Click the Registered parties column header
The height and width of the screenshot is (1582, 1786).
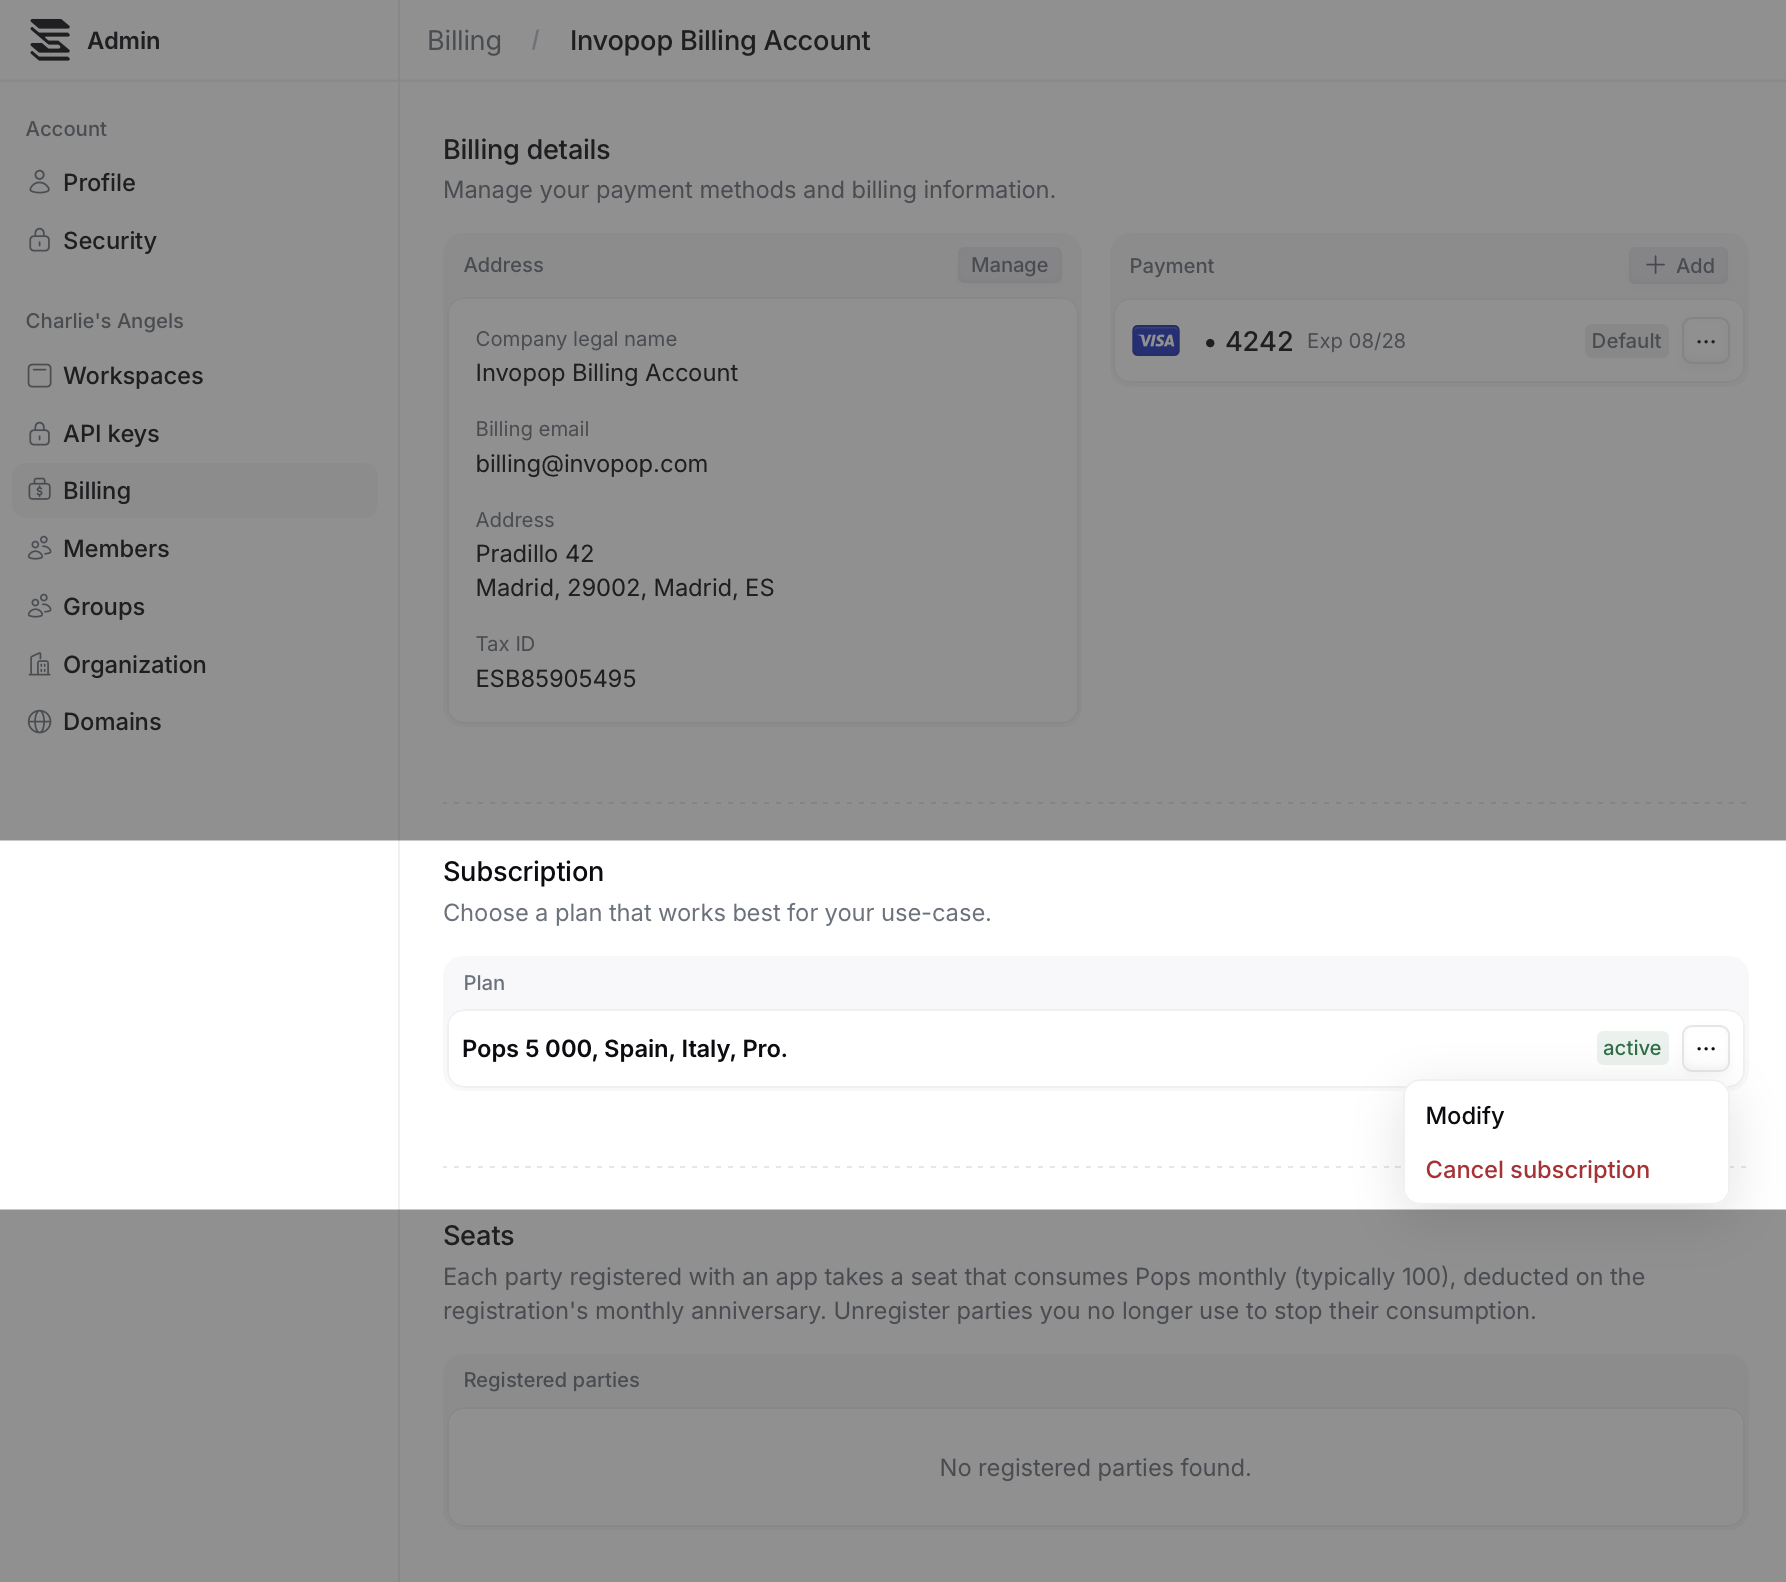coord(551,1380)
